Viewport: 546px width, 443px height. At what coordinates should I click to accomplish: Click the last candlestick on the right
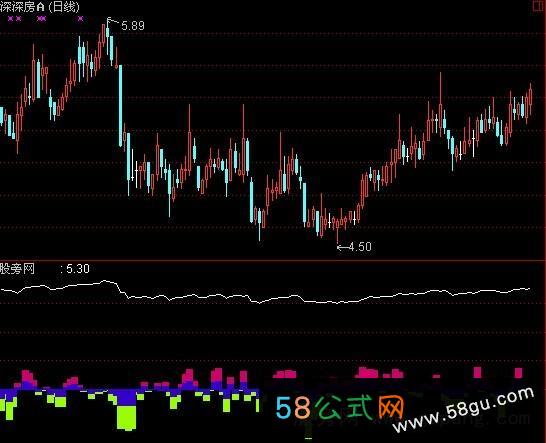(530, 99)
